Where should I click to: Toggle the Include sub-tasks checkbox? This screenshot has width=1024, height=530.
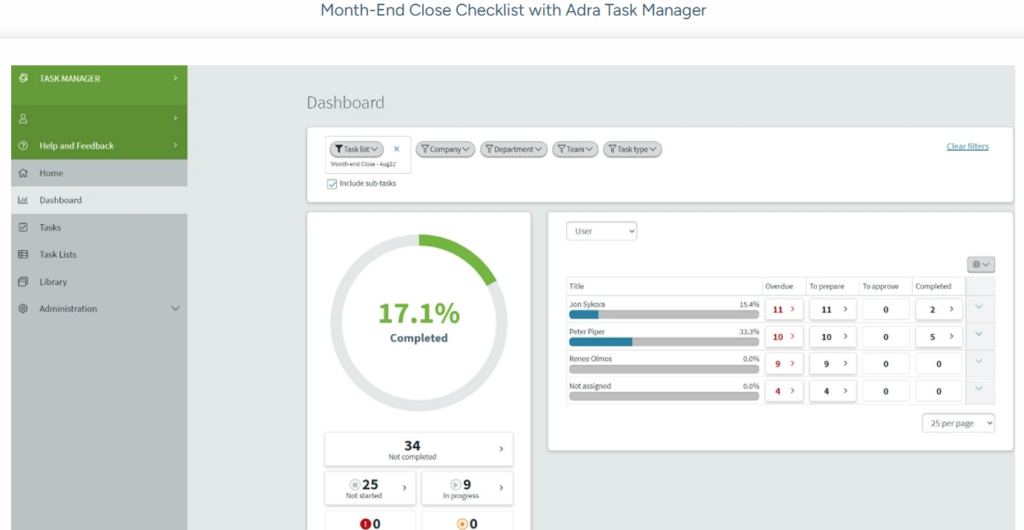click(x=332, y=184)
